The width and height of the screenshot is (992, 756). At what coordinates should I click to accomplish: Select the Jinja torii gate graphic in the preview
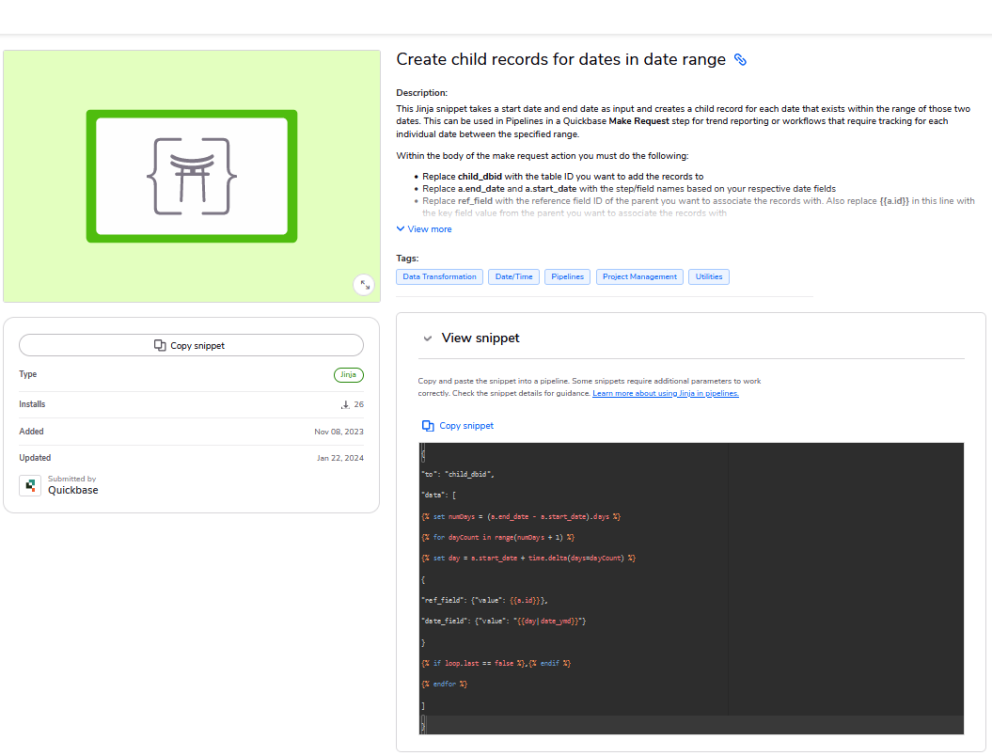(189, 175)
